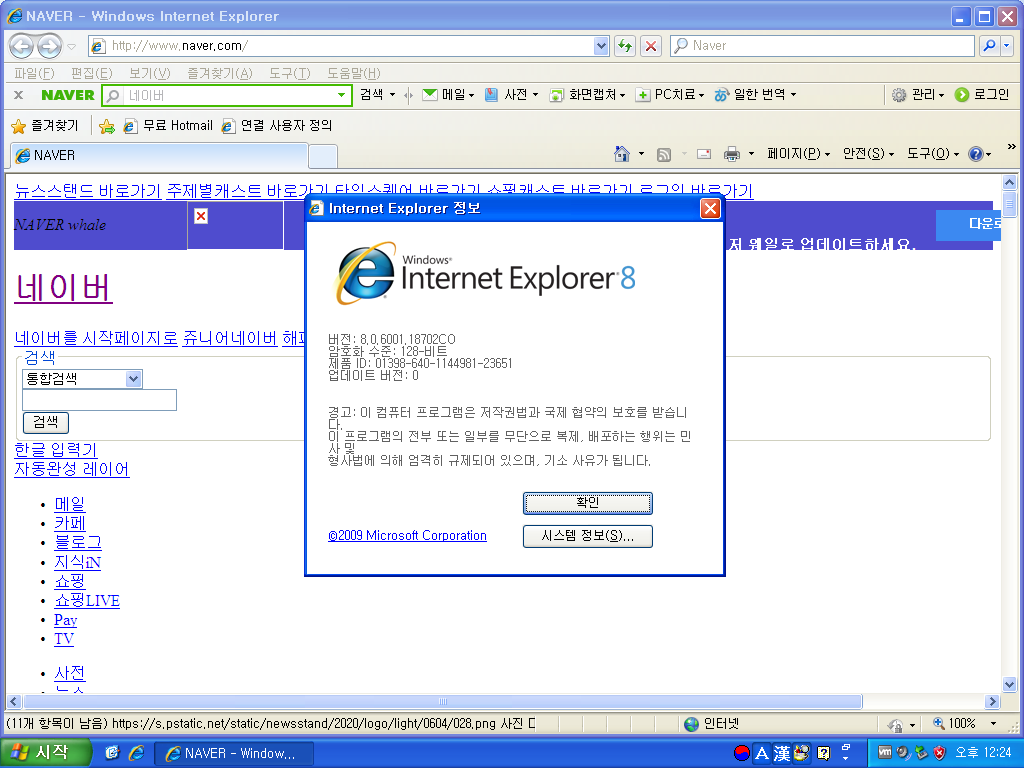Open ©2009 Microsoft Corporation link
The height and width of the screenshot is (768, 1024).
tap(408, 536)
